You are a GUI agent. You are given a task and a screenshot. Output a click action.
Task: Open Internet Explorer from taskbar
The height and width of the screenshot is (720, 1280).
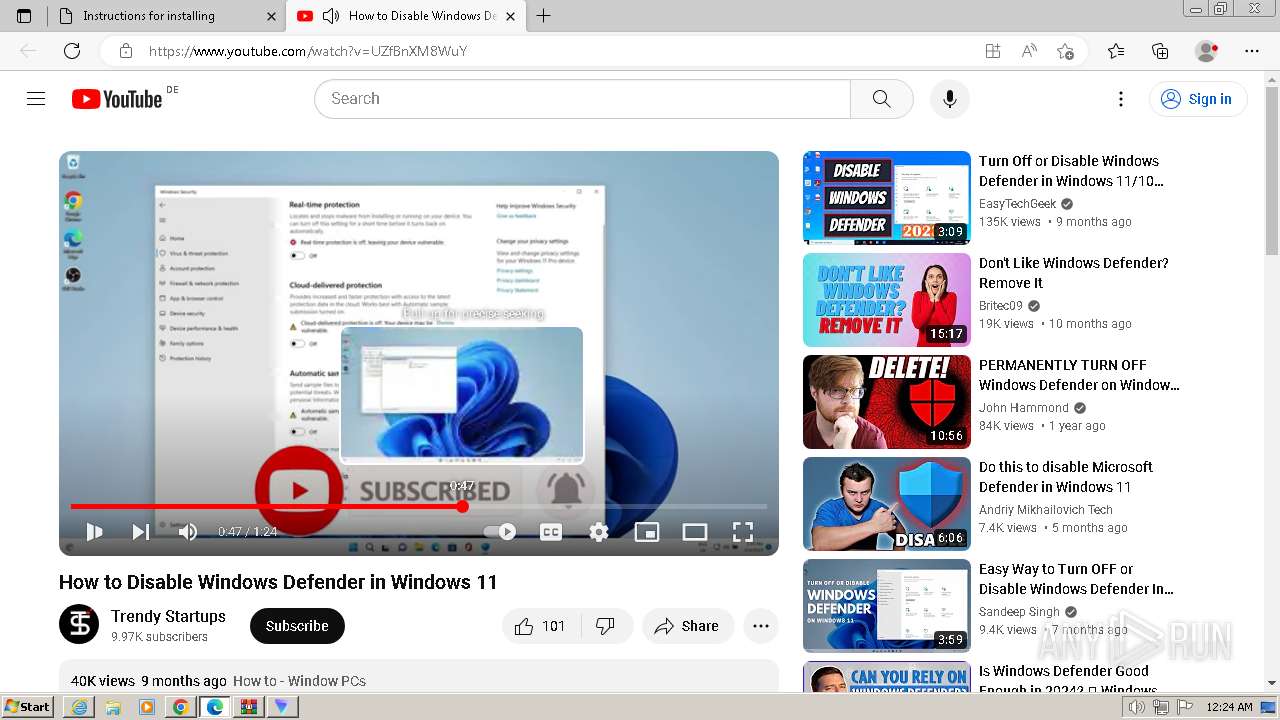tap(79, 707)
